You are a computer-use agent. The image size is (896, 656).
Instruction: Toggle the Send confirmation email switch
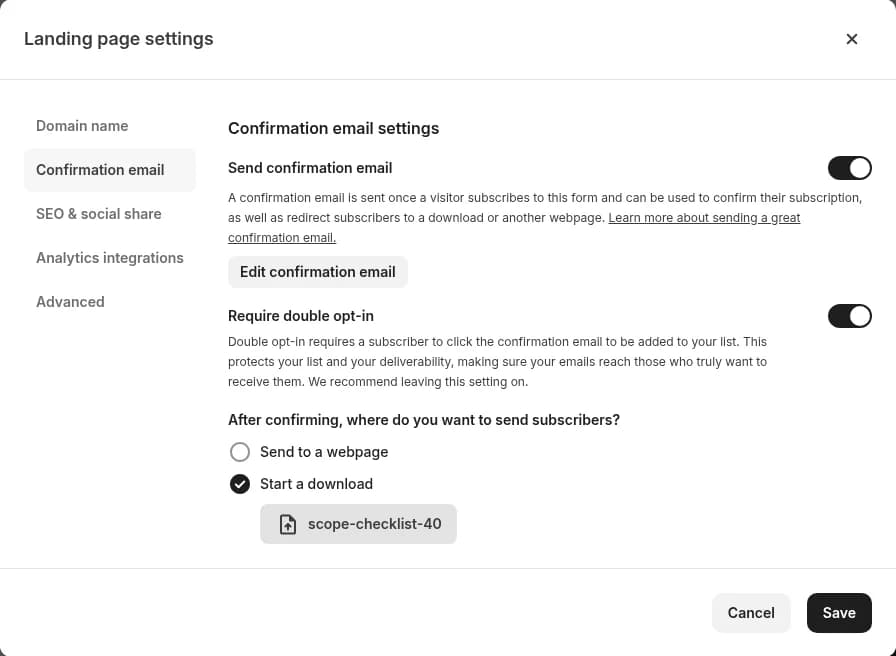[x=849, y=168]
